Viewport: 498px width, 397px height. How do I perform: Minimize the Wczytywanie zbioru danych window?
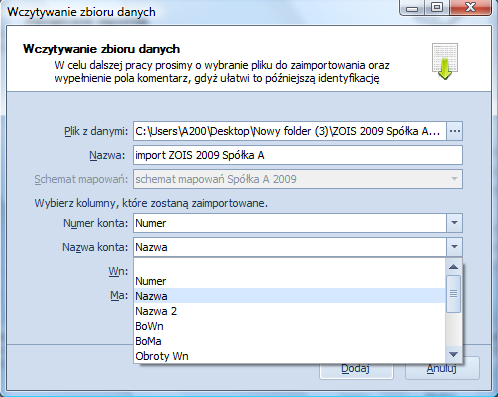tap(412, 8)
